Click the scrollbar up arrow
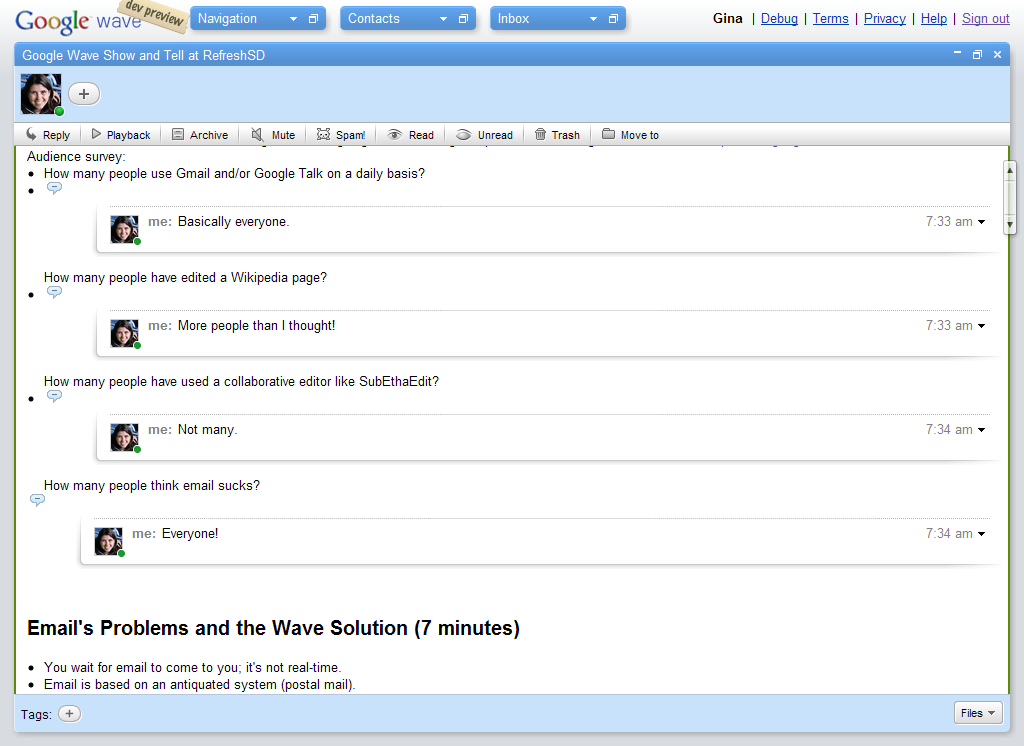 tap(1010, 170)
